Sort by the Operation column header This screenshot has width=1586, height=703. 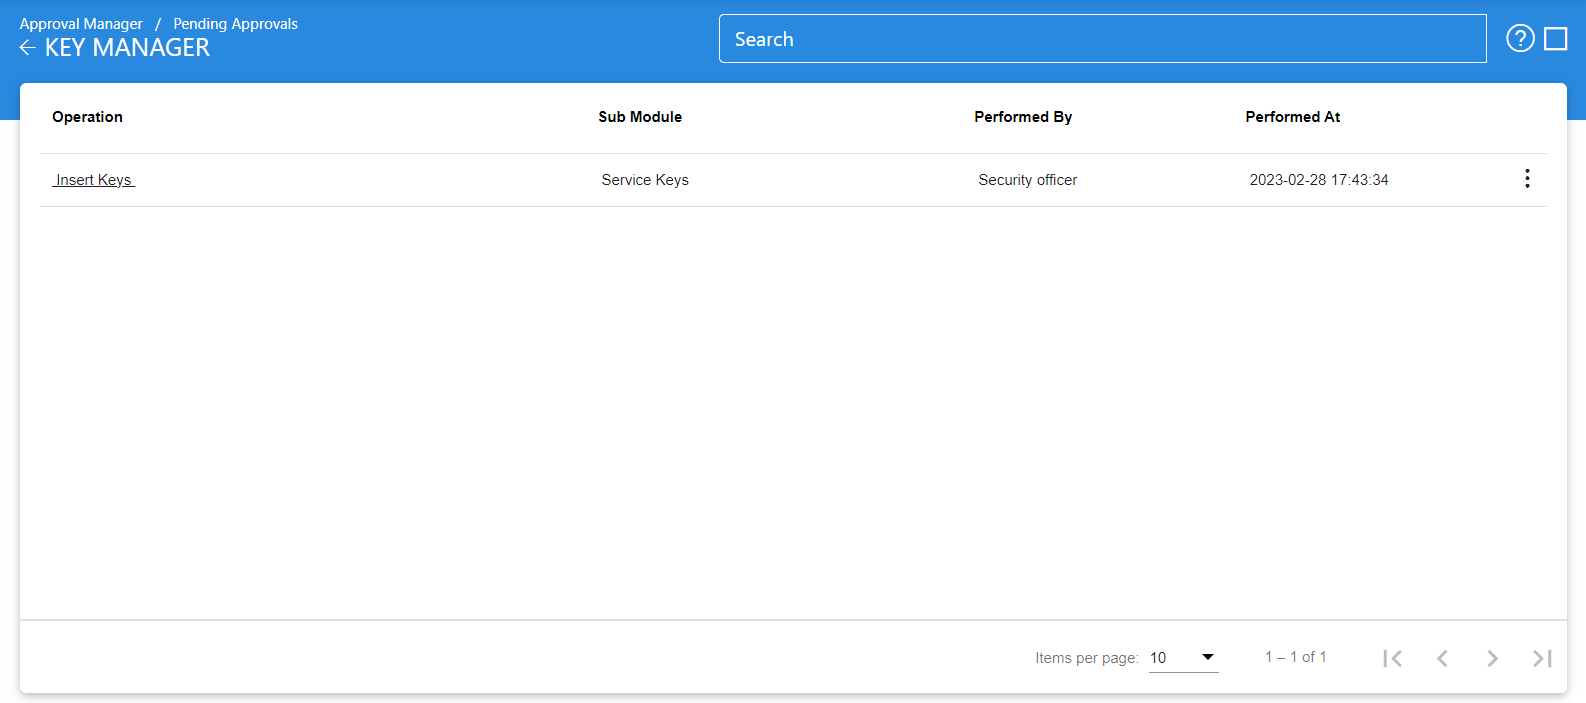click(88, 117)
